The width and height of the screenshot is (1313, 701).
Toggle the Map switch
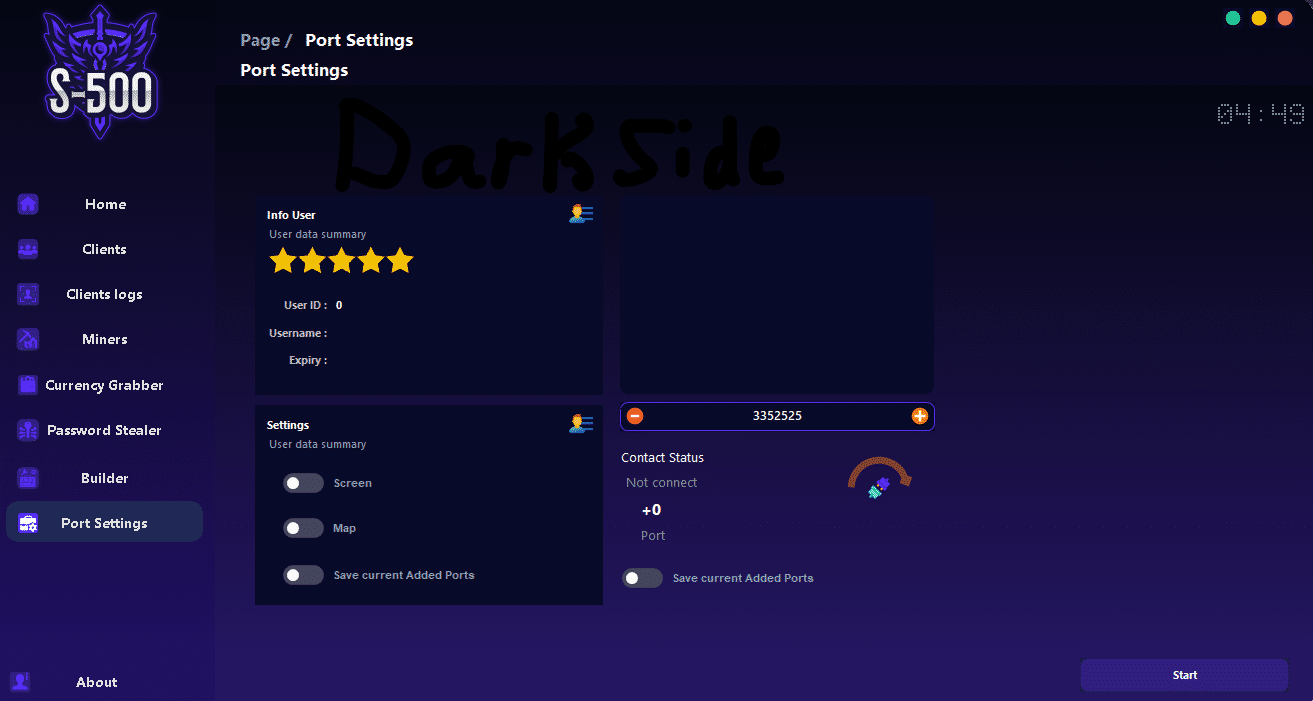click(303, 528)
